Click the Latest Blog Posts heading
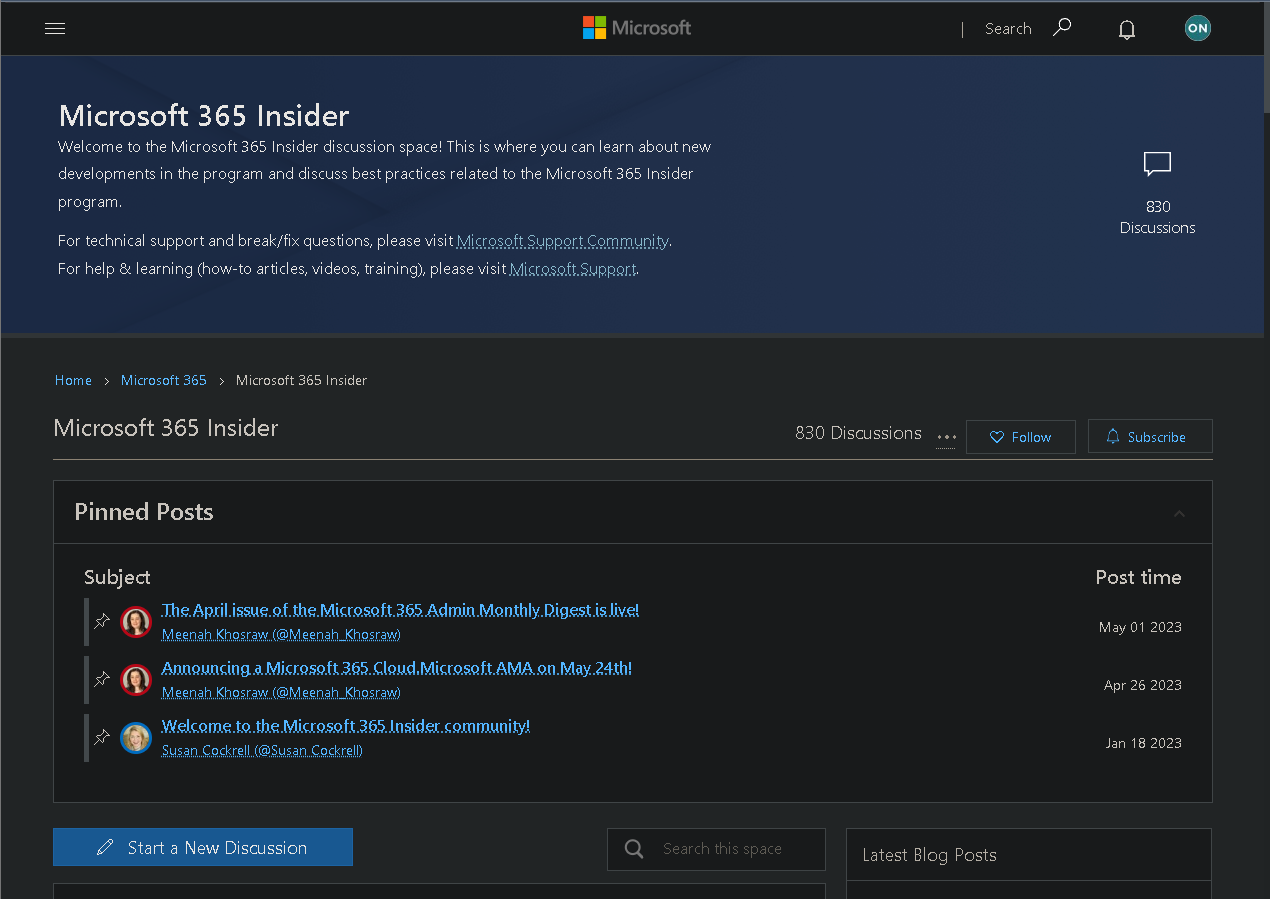The height and width of the screenshot is (899, 1270). pyautogui.click(x=930, y=855)
